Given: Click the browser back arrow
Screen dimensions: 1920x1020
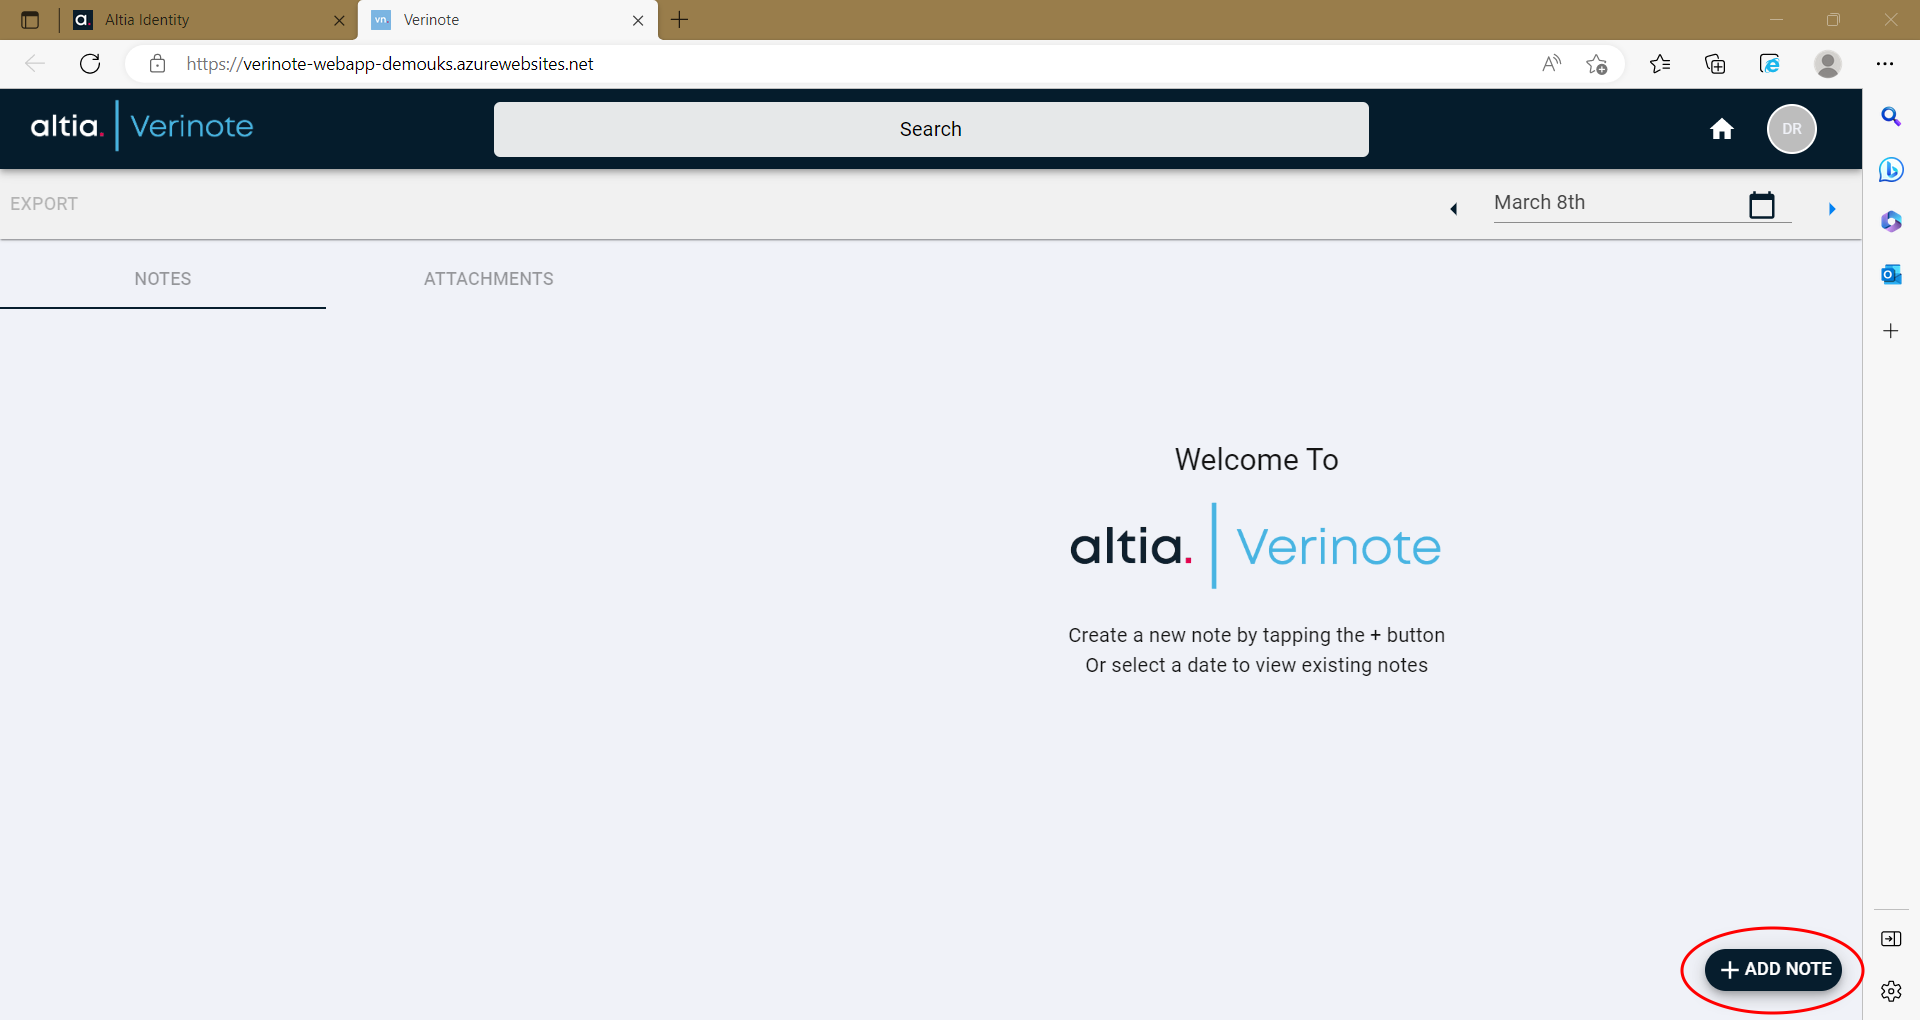Looking at the screenshot, I should click(x=35, y=64).
